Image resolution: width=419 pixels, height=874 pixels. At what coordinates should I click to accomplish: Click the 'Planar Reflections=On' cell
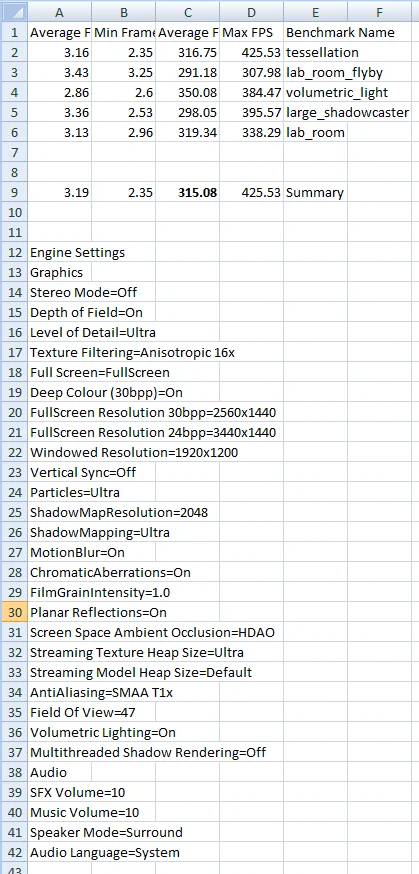(98, 612)
